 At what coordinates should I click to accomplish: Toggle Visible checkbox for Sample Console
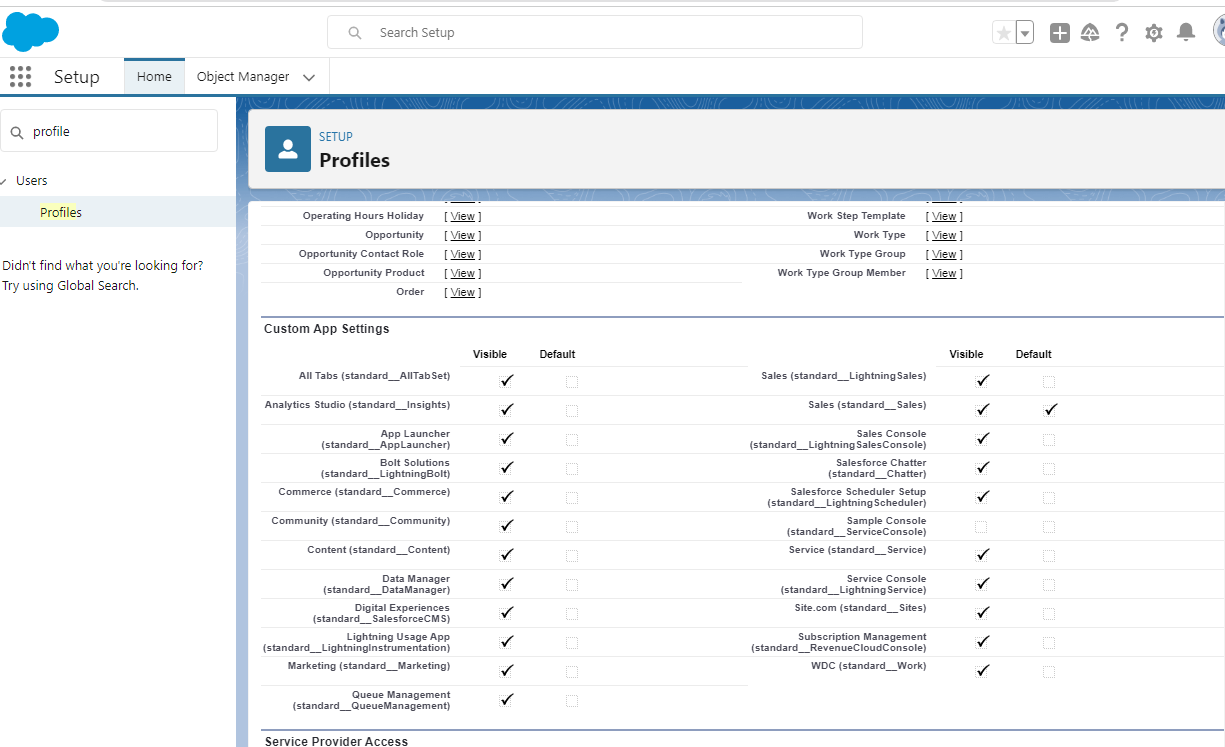[981, 527]
